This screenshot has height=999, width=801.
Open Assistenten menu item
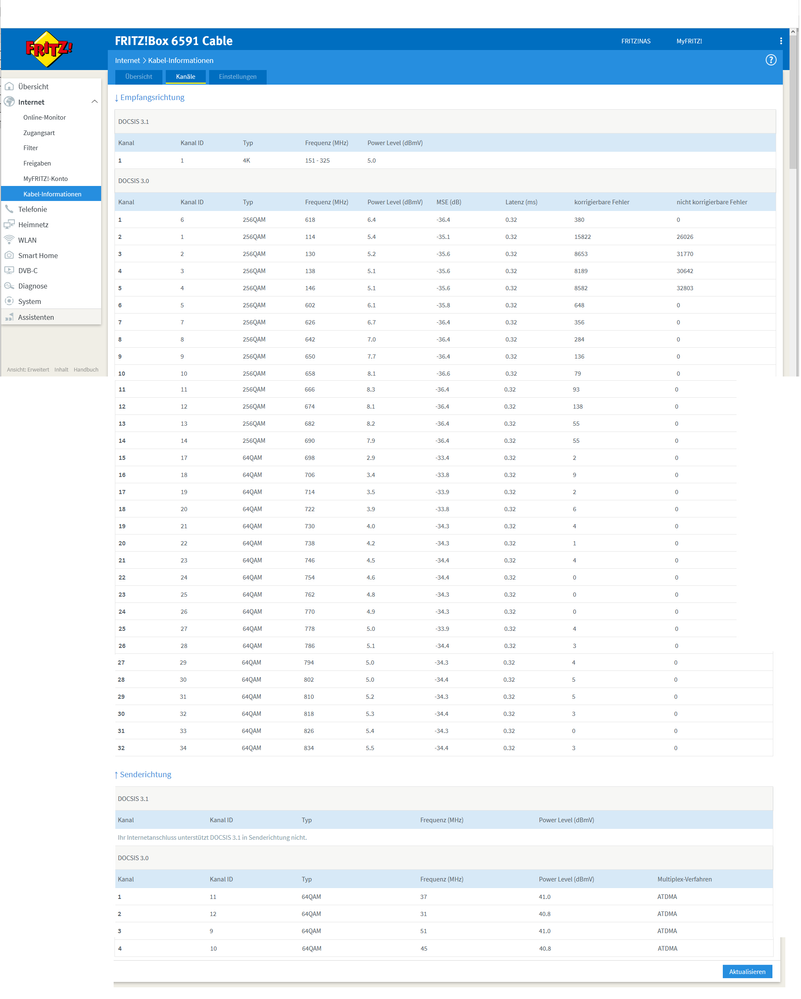pyautogui.click(x=36, y=317)
